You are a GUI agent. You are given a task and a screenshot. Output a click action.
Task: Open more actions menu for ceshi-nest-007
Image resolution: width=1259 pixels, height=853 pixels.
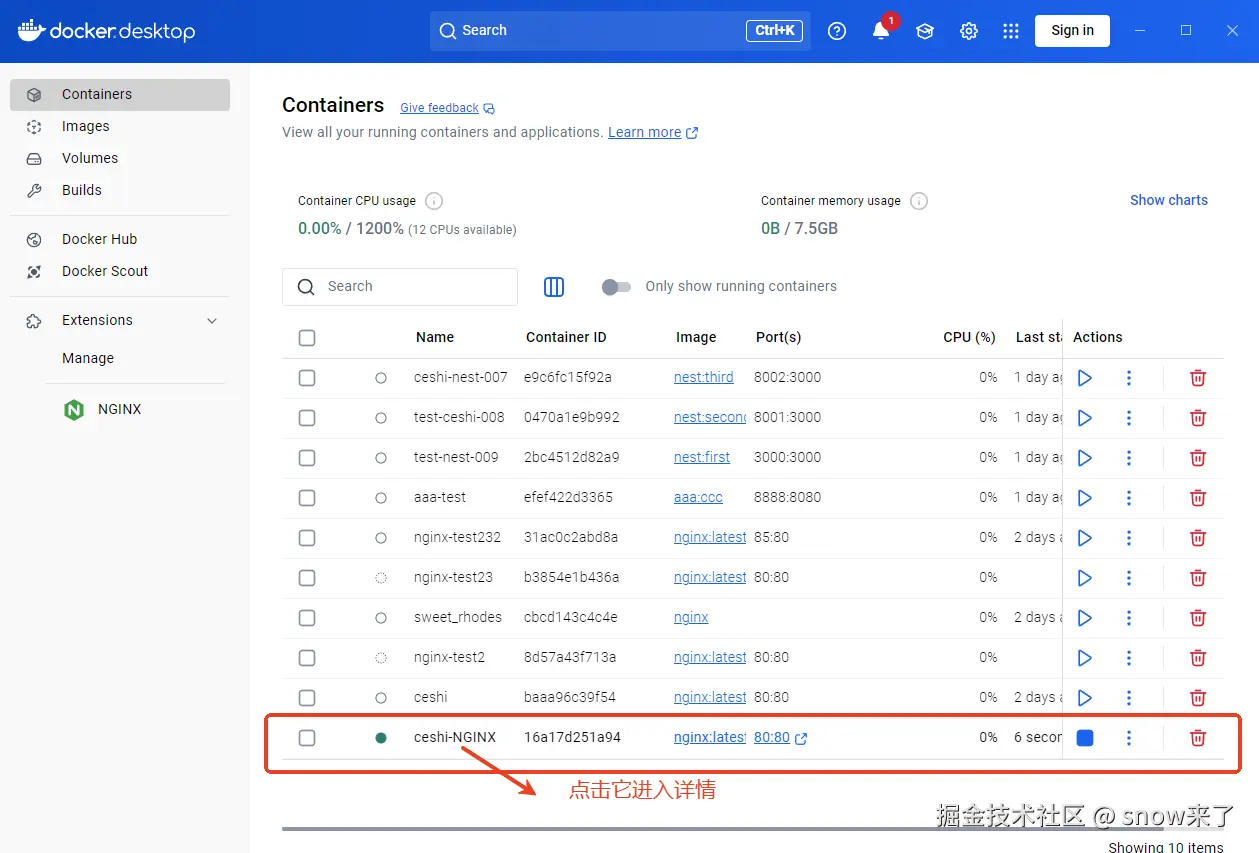(1129, 378)
